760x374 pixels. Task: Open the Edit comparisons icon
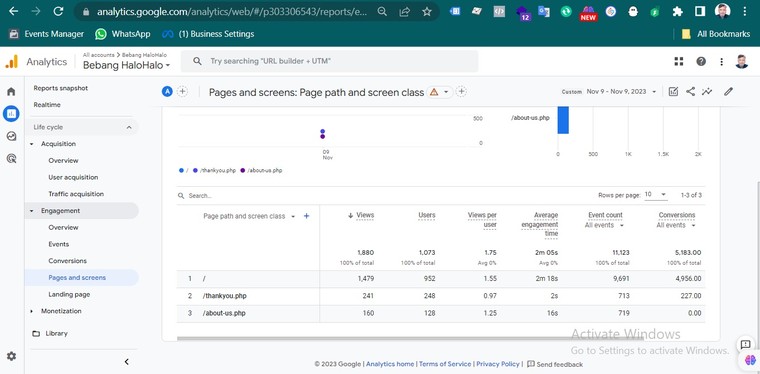(x=673, y=92)
